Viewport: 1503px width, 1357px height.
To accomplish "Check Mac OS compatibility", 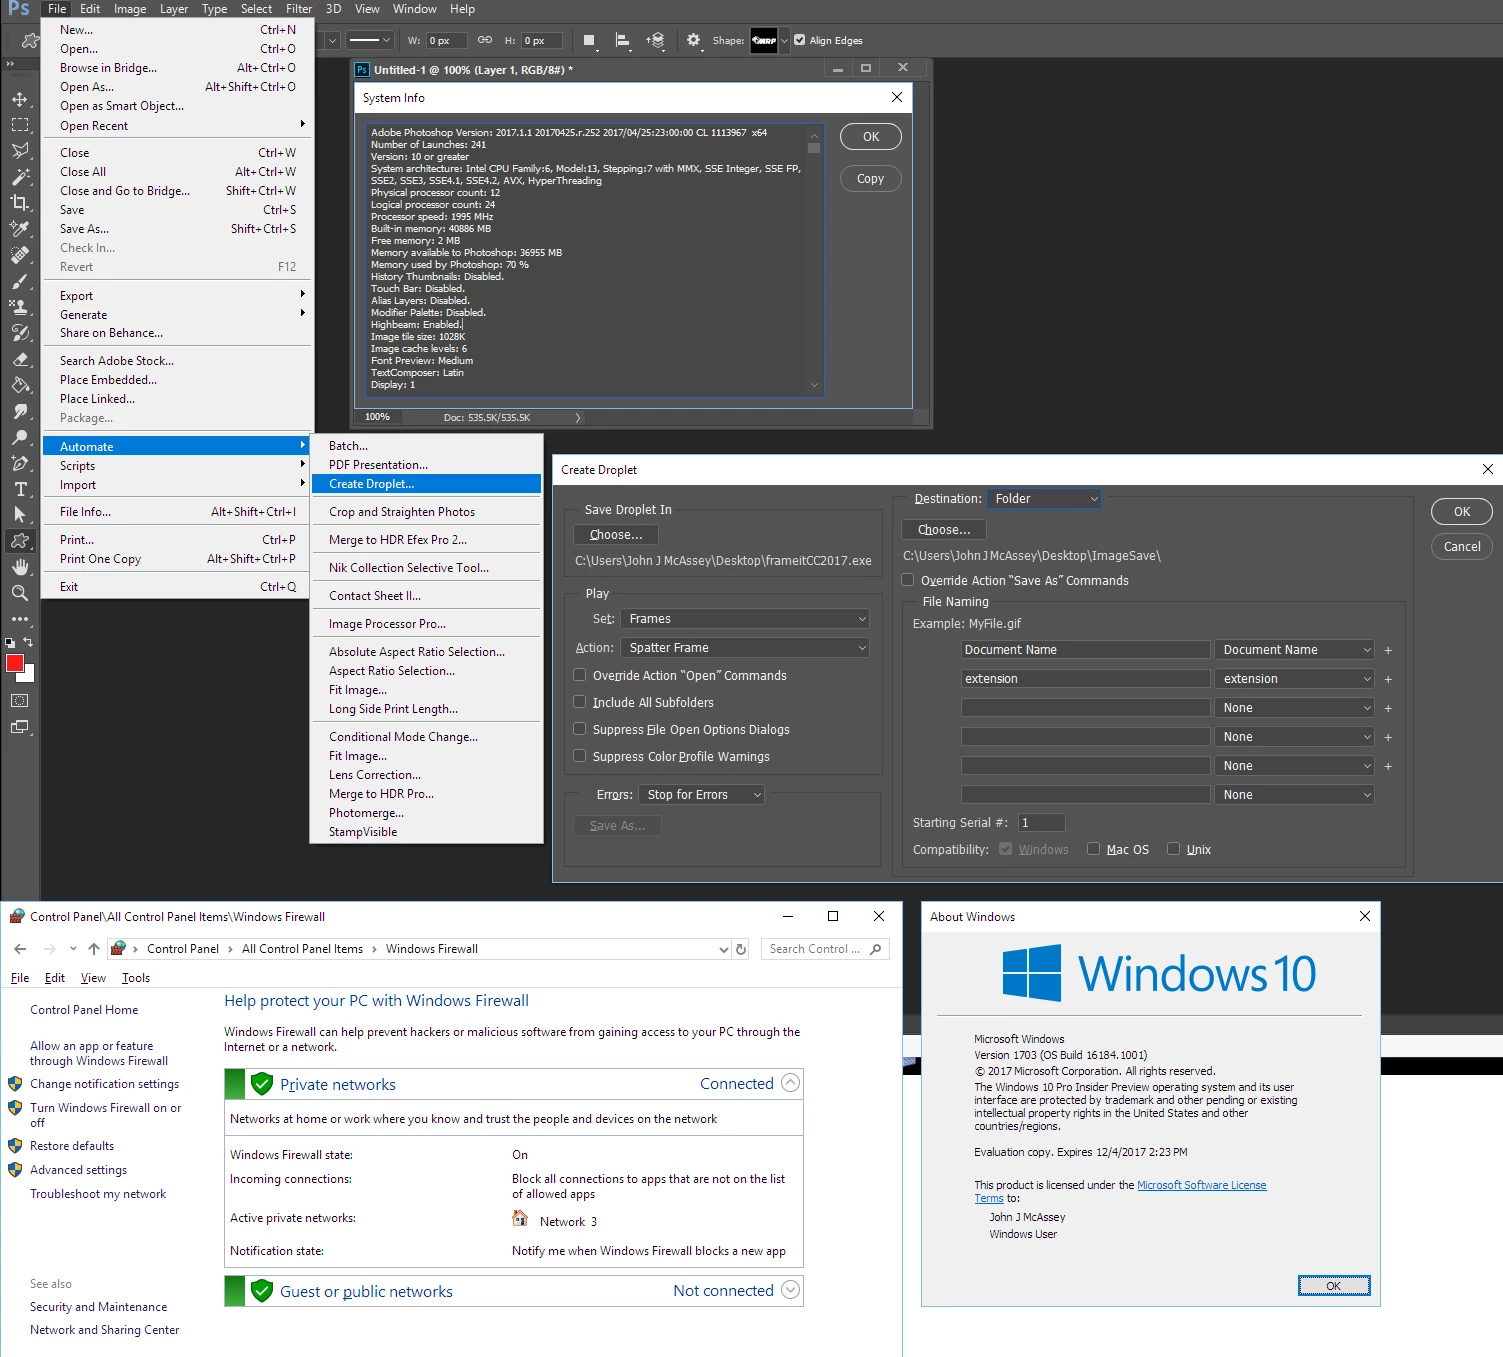I will (1093, 849).
